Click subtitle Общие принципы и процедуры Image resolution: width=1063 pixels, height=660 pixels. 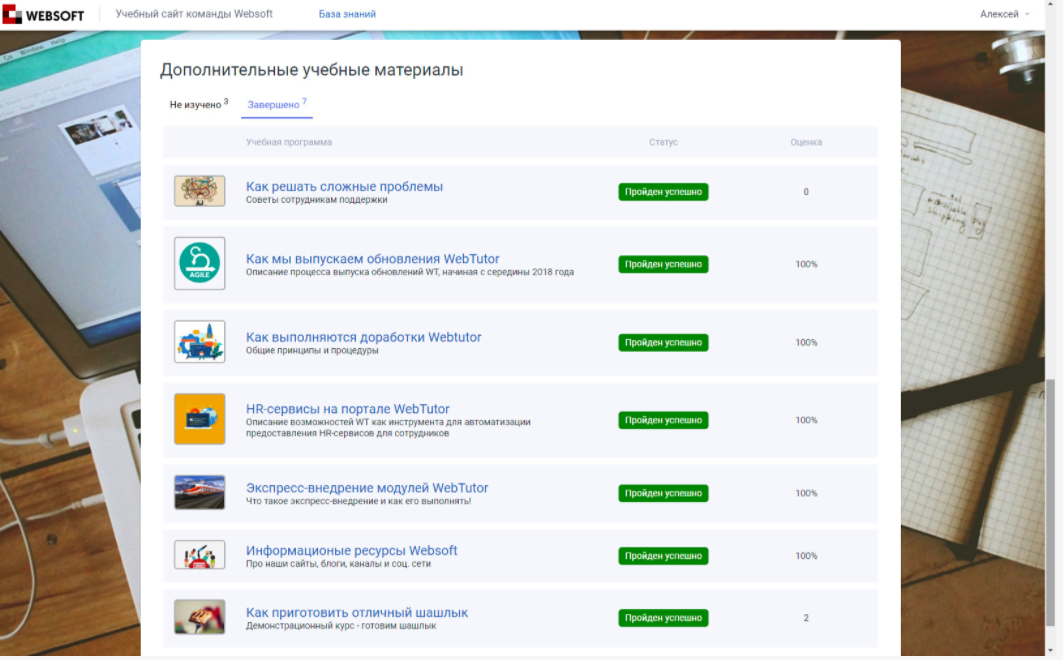point(312,350)
